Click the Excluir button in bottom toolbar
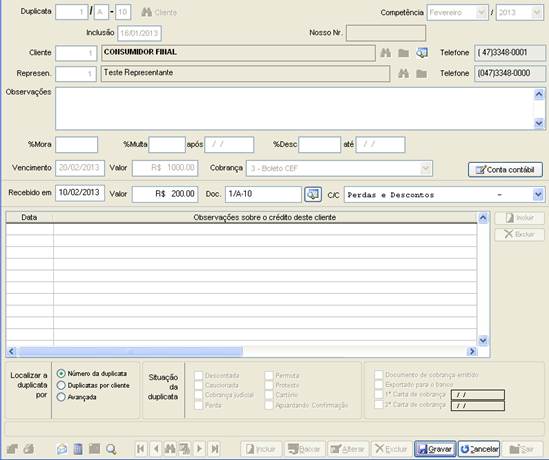 (x=391, y=449)
